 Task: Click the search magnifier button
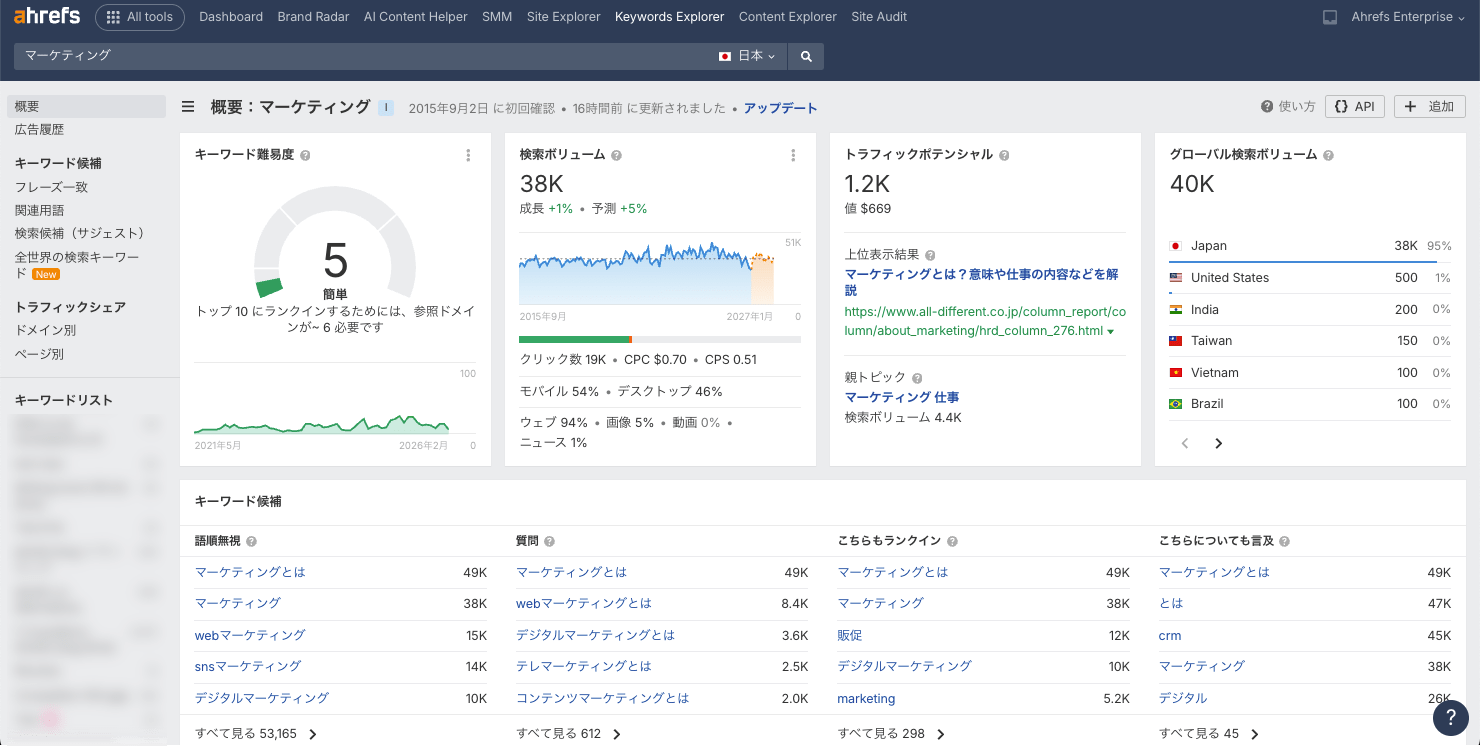[x=806, y=56]
